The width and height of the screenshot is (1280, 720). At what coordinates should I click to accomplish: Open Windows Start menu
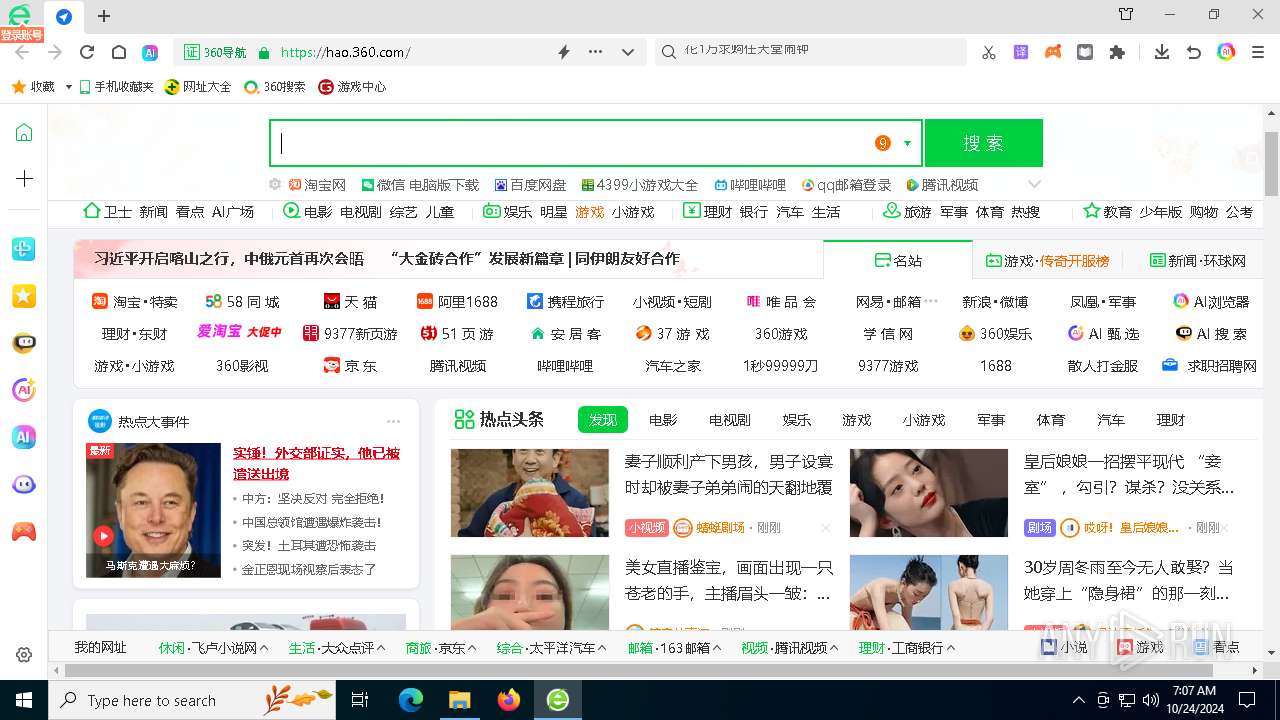coord(24,700)
